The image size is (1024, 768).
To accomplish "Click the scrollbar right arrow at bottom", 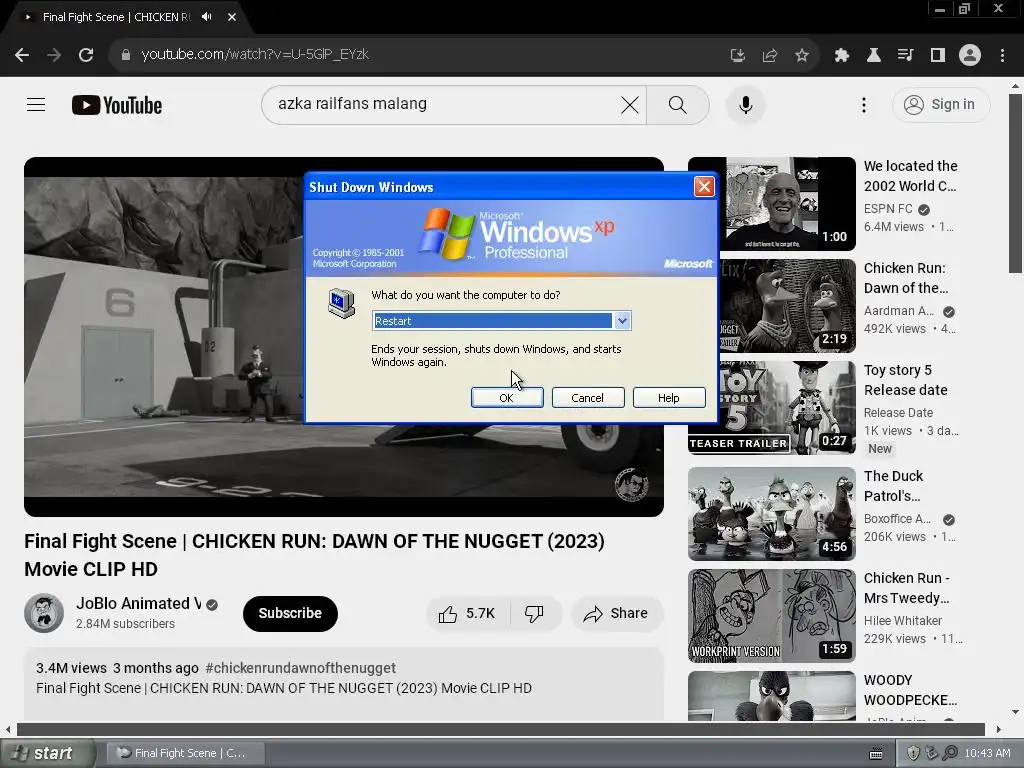I will click(x=999, y=729).
